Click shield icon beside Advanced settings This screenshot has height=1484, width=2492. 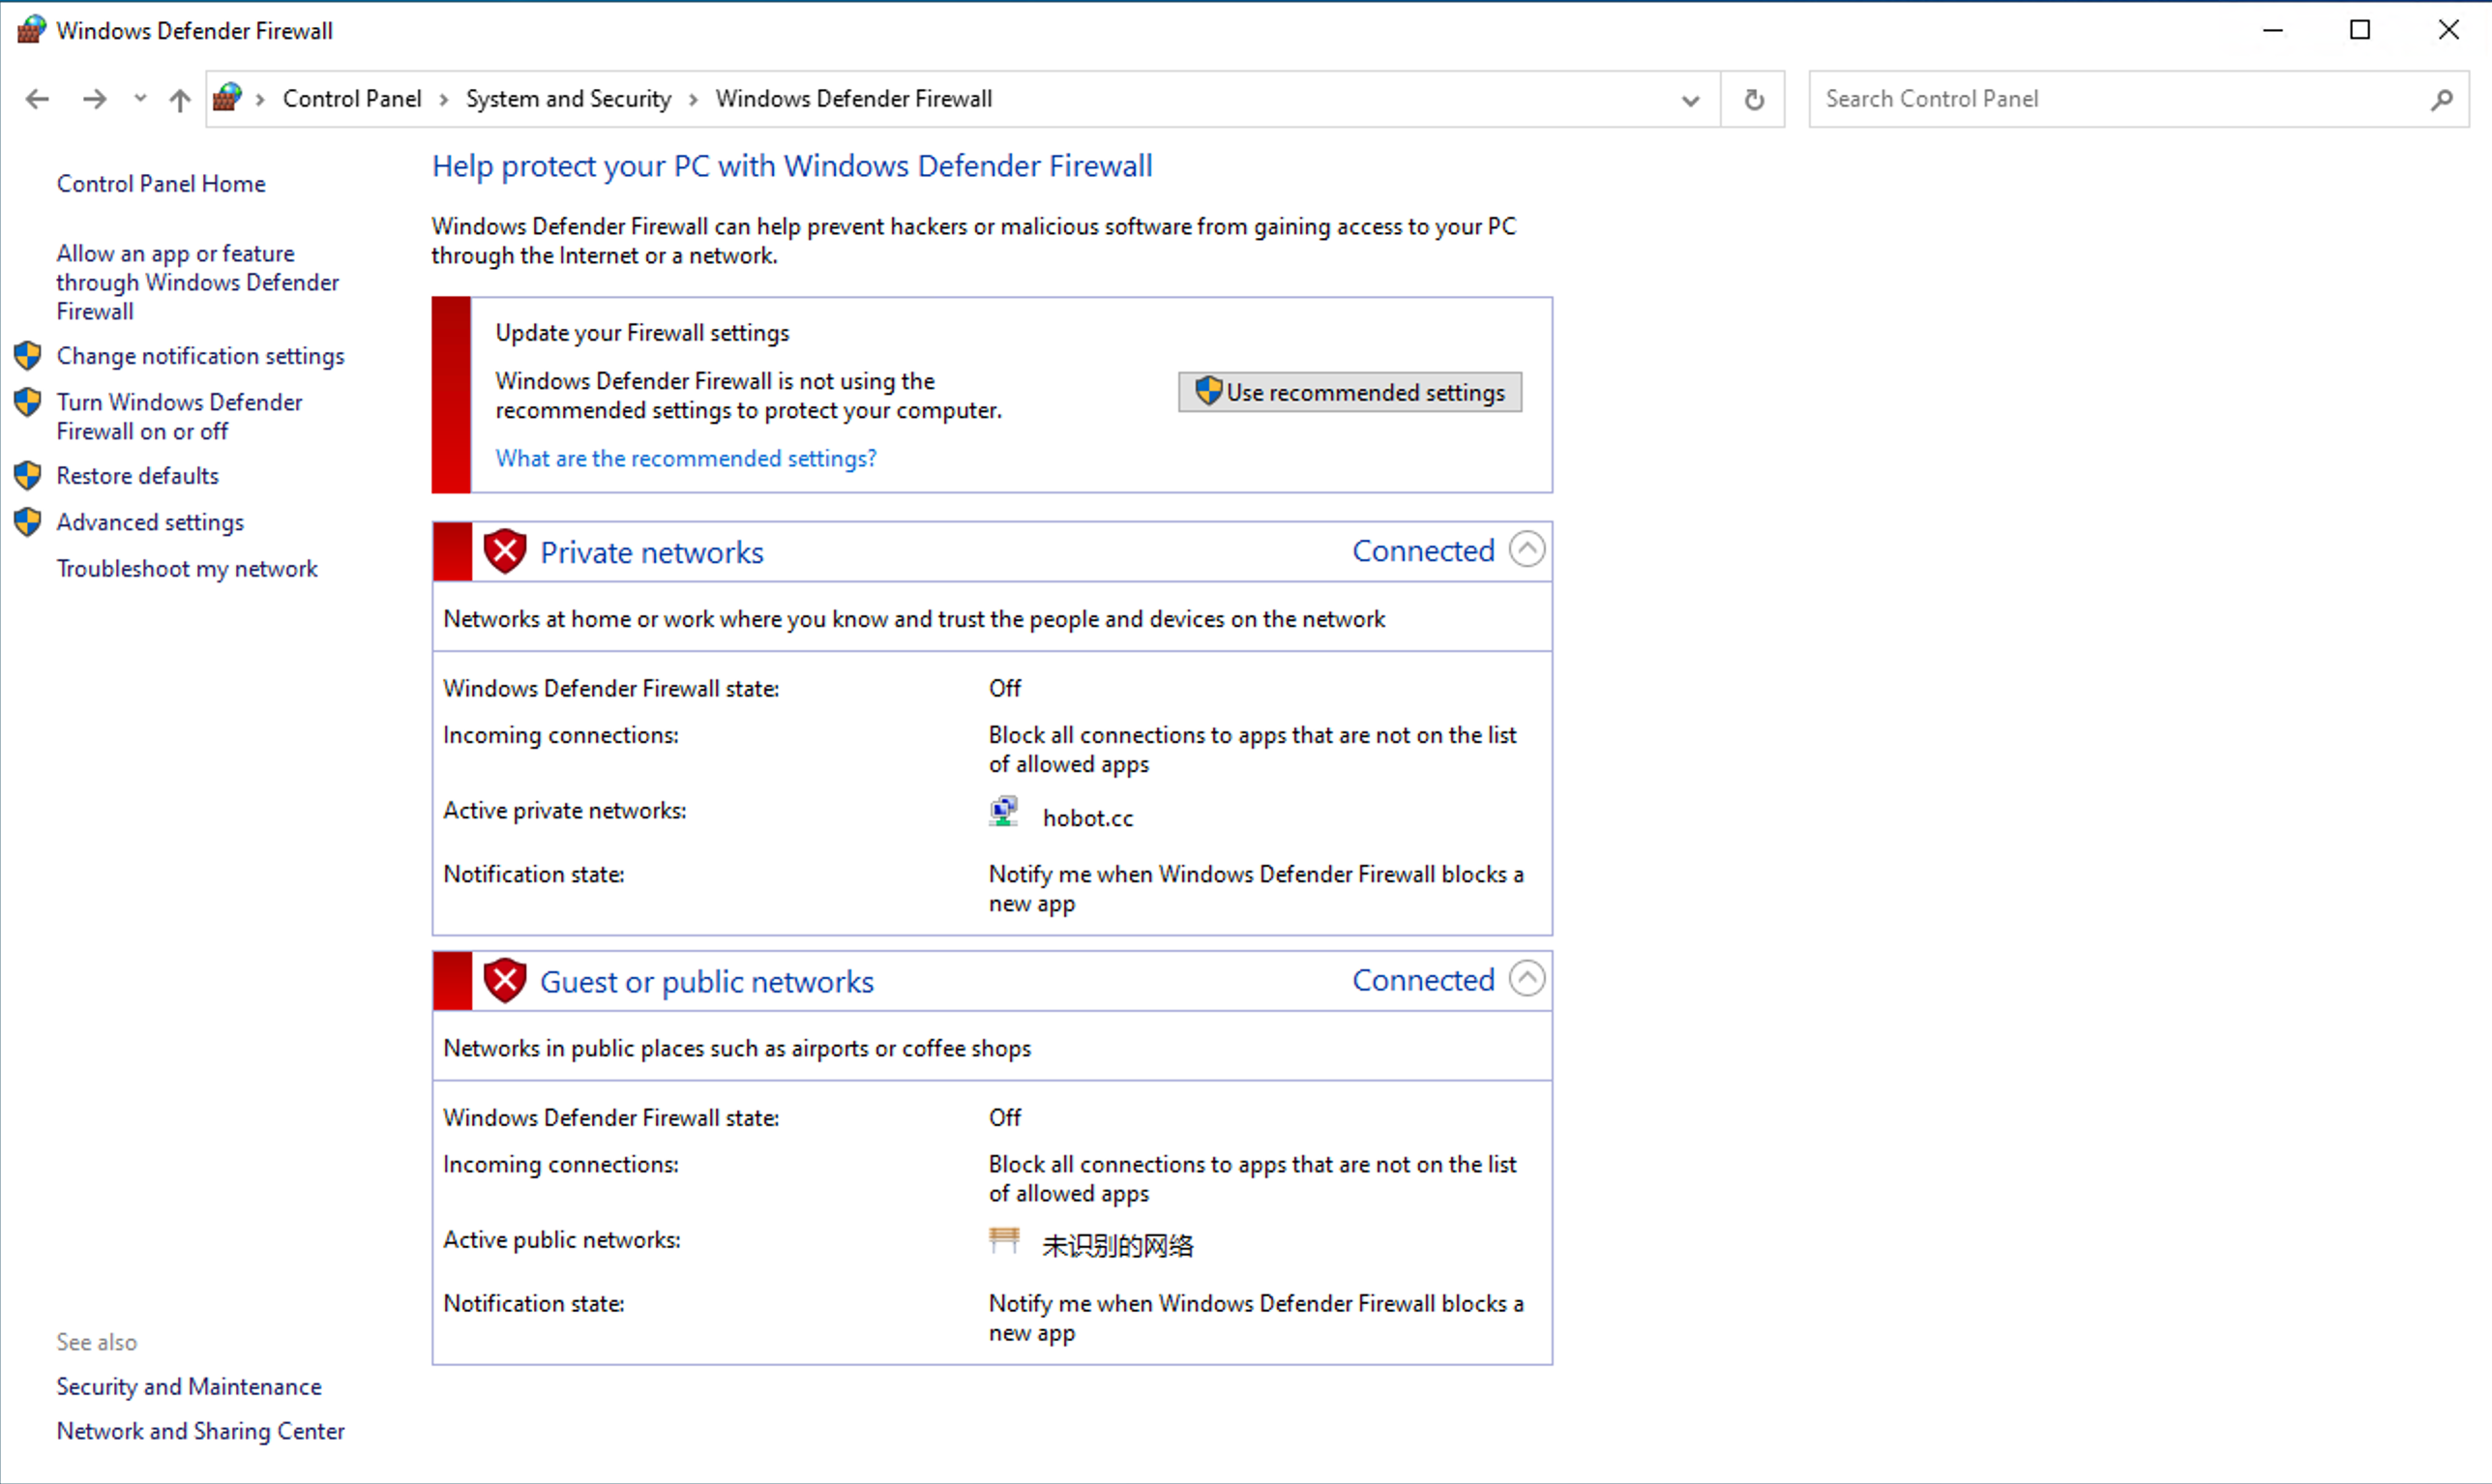click(28, 522)
